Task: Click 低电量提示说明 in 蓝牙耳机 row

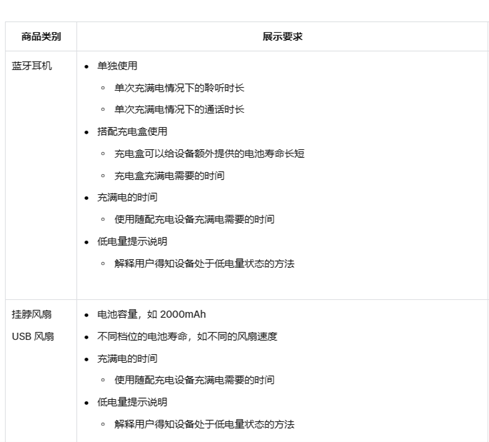Action: click(132, 241)
